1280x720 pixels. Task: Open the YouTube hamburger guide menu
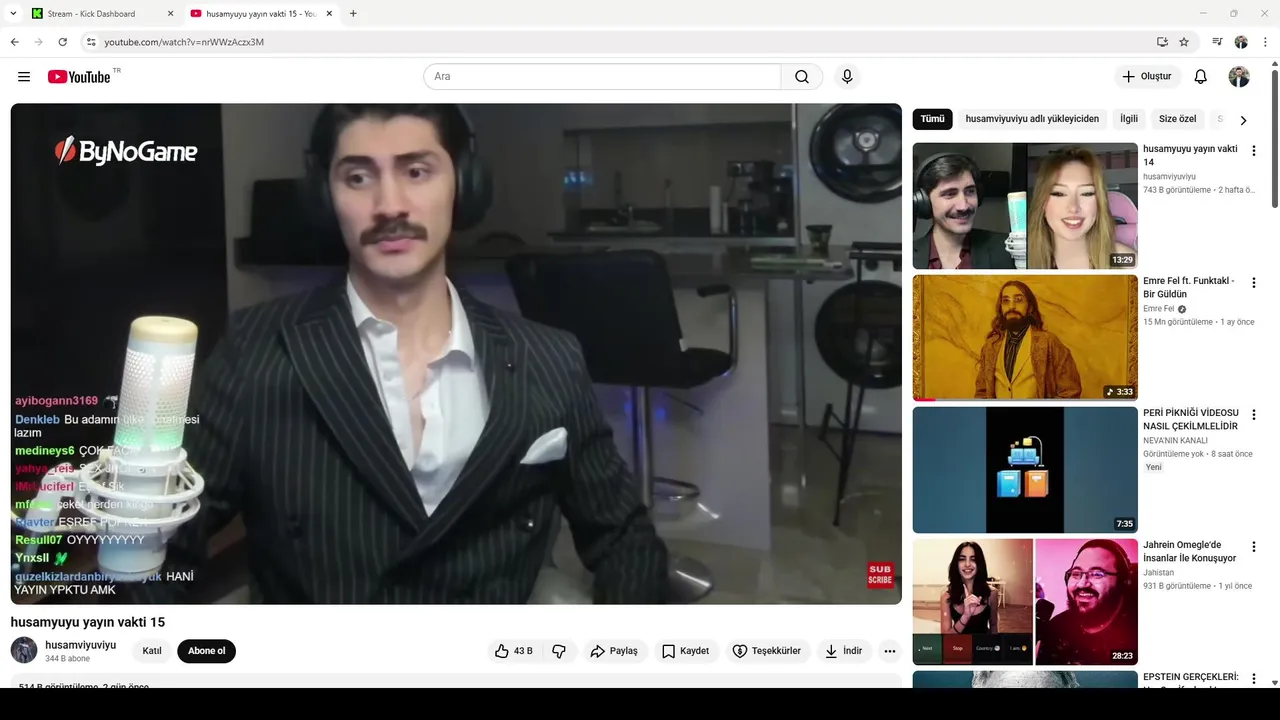tap(24, 77)
